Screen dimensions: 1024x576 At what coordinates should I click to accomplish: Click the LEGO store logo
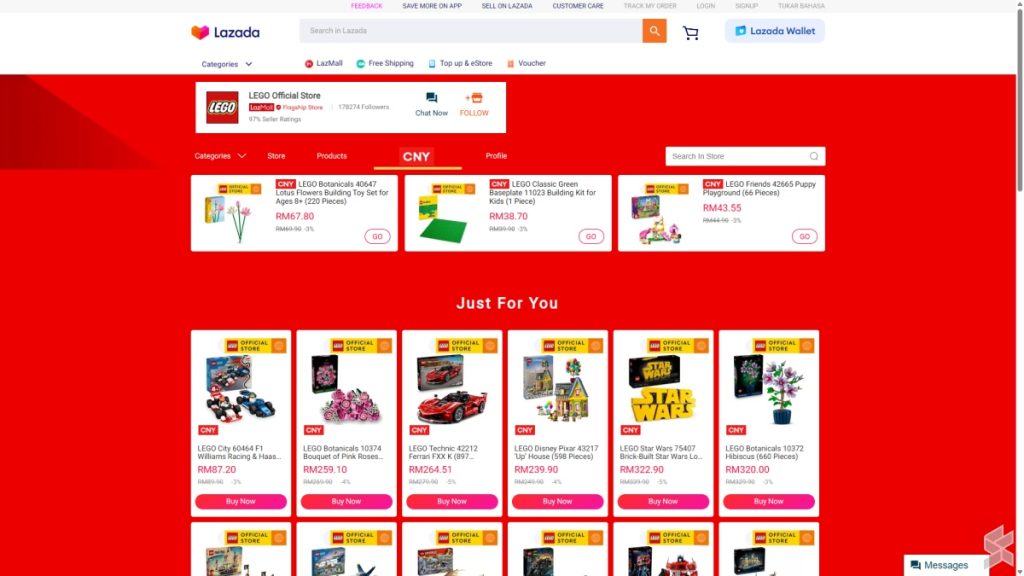[222, 108]
